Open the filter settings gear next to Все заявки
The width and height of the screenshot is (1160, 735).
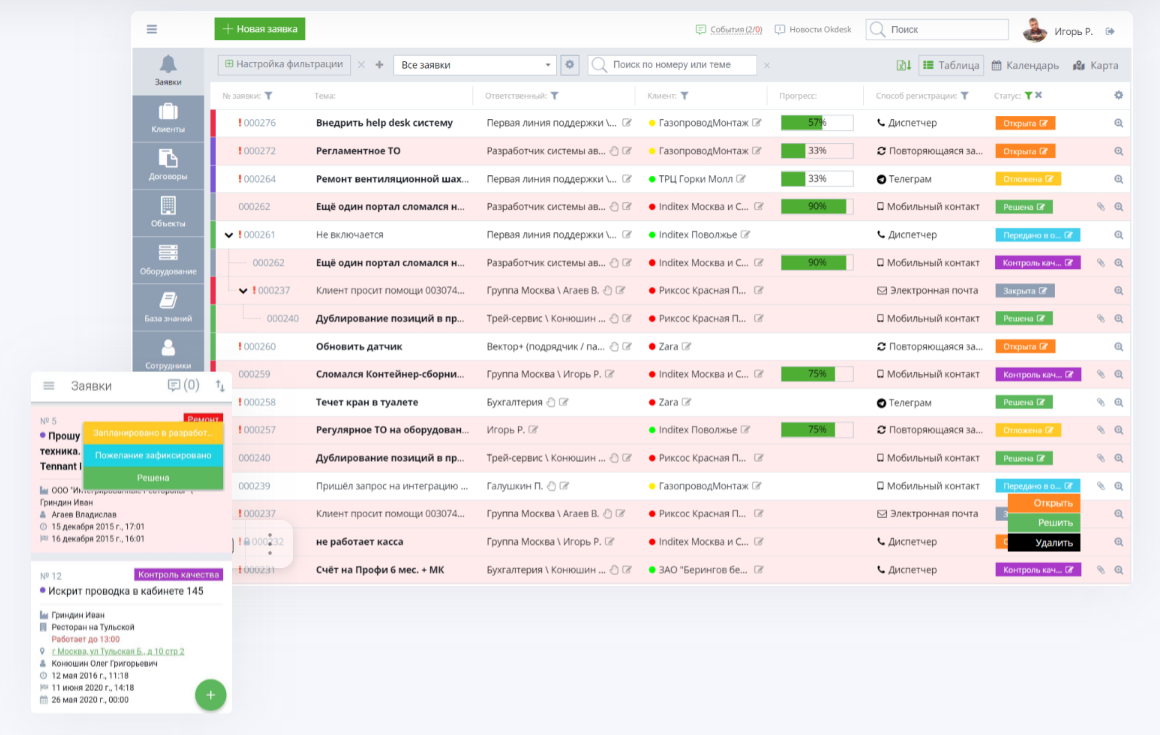pos(569,64)
